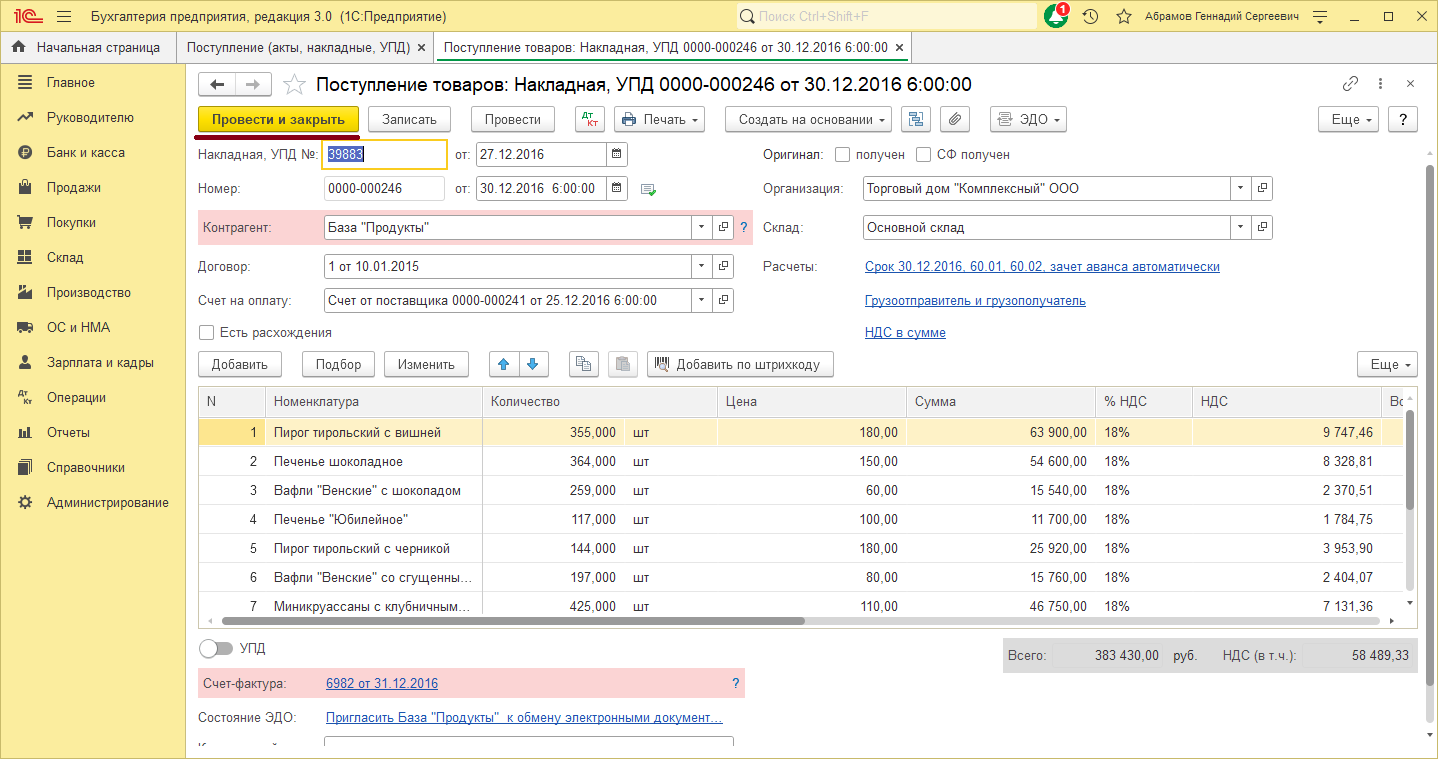
Task: Expand the Контрагент dropdown list
Action: (x=701, y=228)
